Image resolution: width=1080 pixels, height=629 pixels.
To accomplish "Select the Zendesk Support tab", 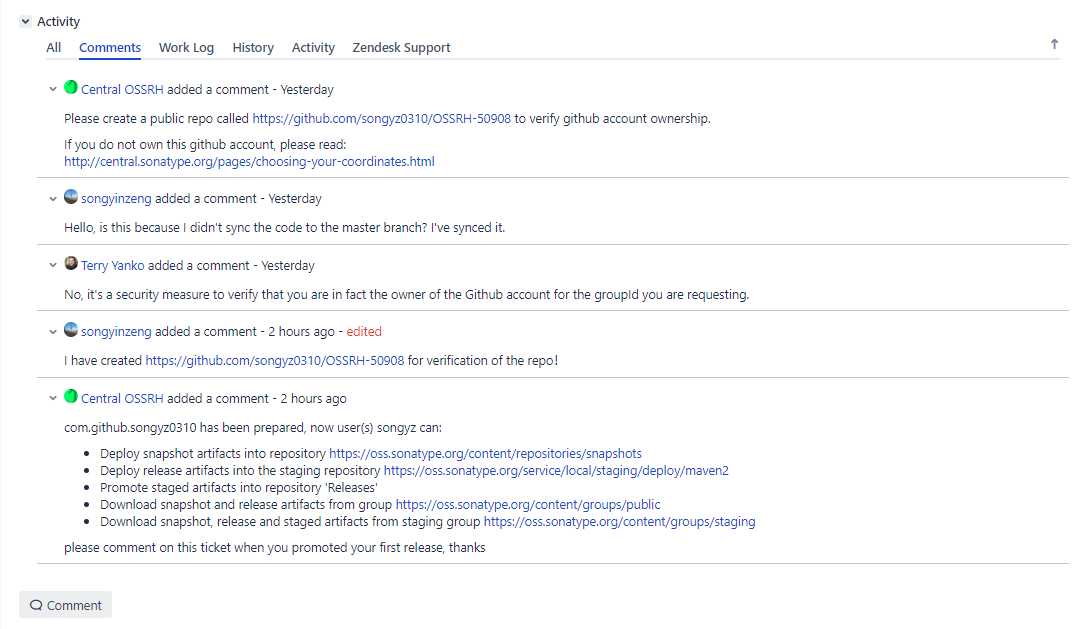I will click(401, 48).
